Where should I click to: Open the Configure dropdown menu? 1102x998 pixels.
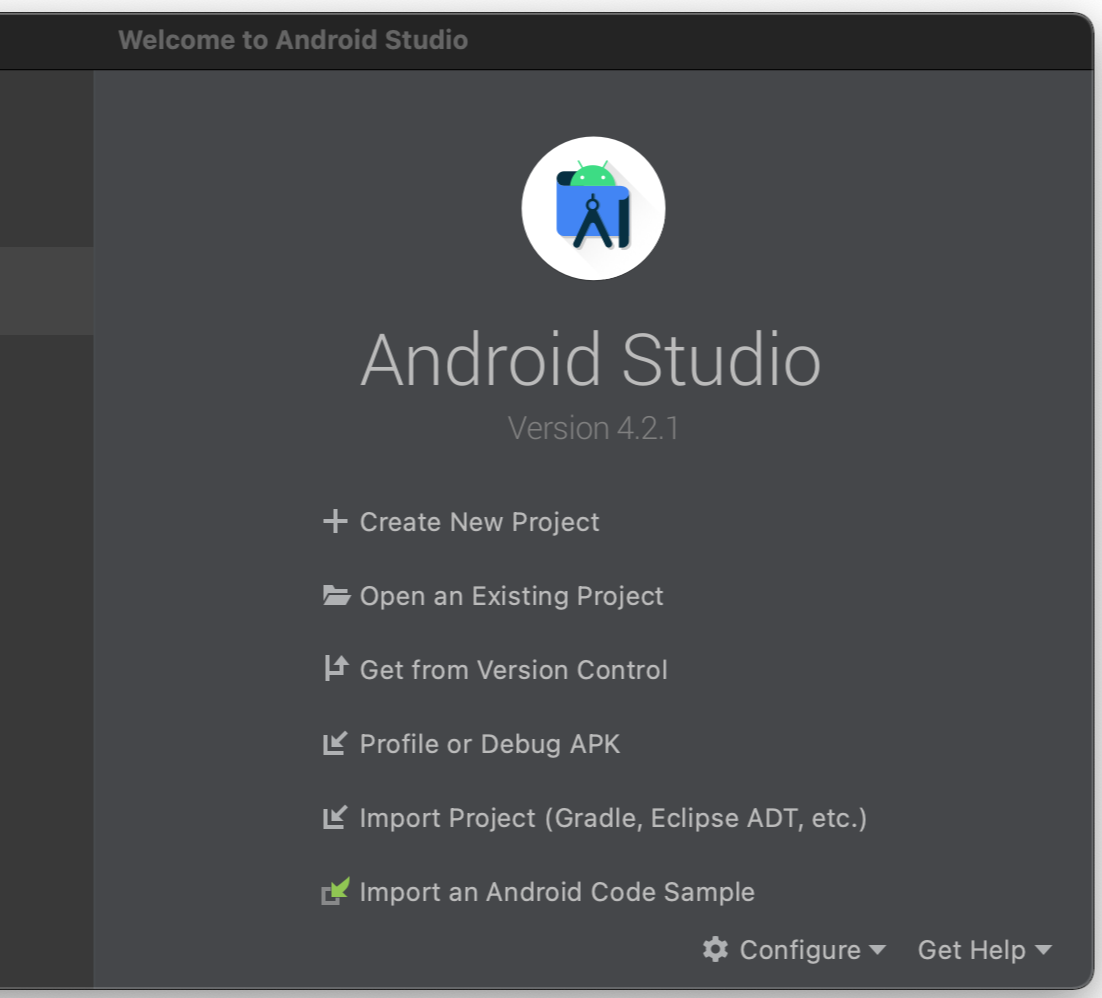point(794,950)
